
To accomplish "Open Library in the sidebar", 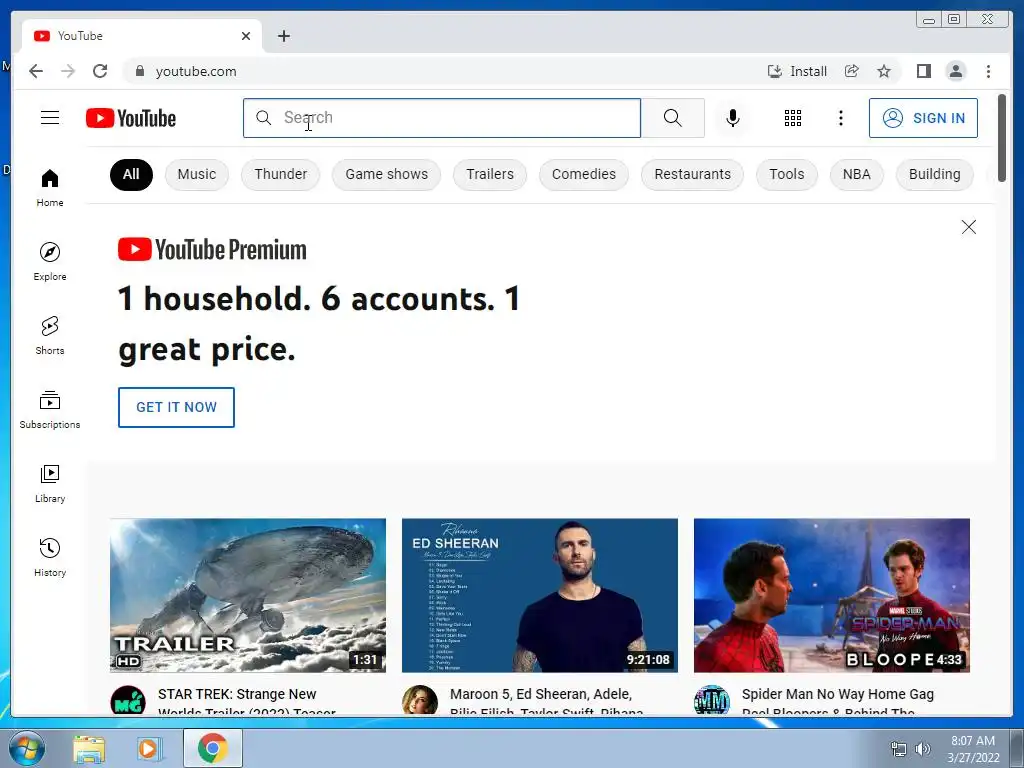I will point(50,483).
